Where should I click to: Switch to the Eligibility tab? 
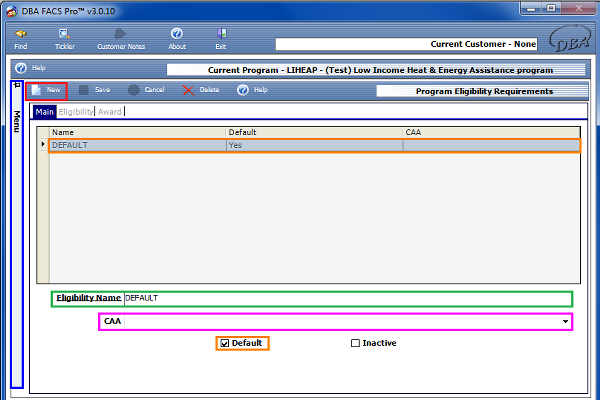[76, 112]
